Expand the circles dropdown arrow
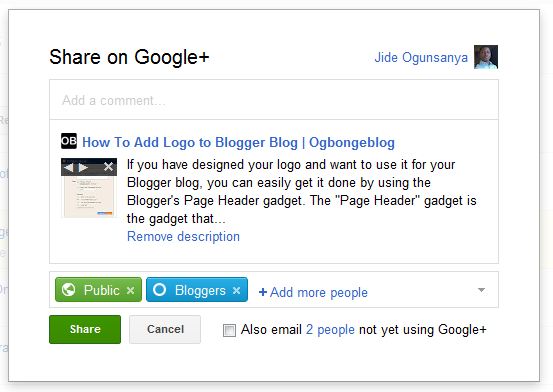Screen dimensions: 553x392 (x=481, y=290)
